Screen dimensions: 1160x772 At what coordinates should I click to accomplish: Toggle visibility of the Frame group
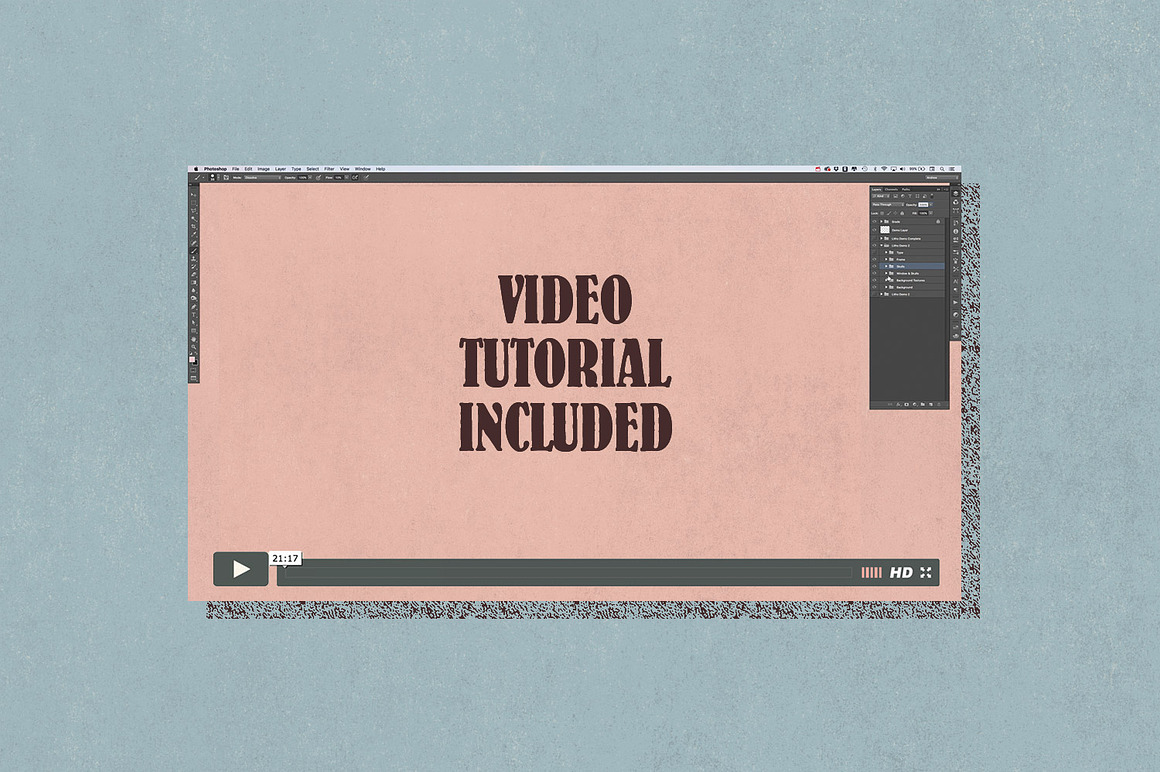coord(874,259)
